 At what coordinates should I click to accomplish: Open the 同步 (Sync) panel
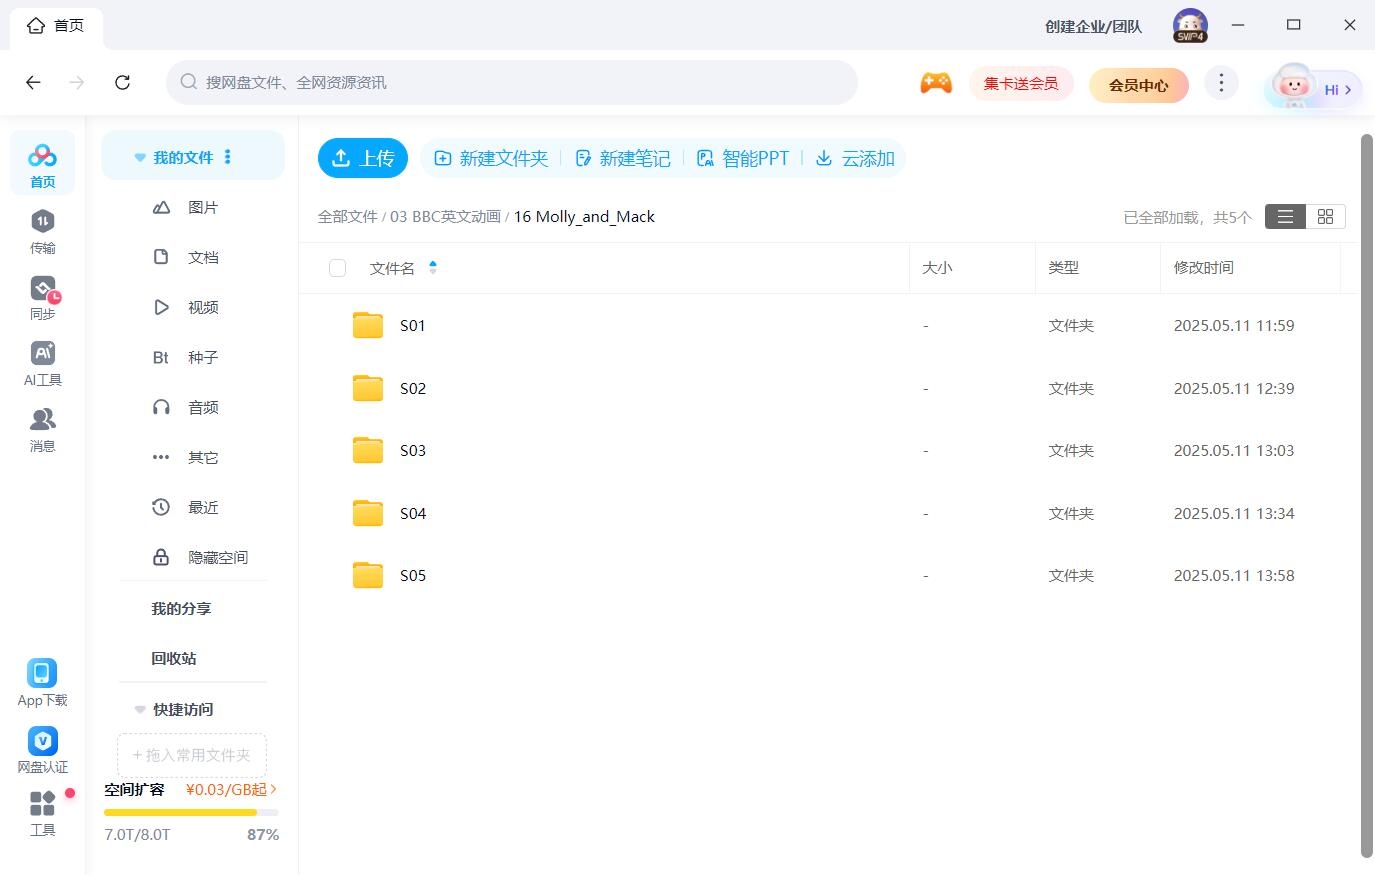(42, 296)
